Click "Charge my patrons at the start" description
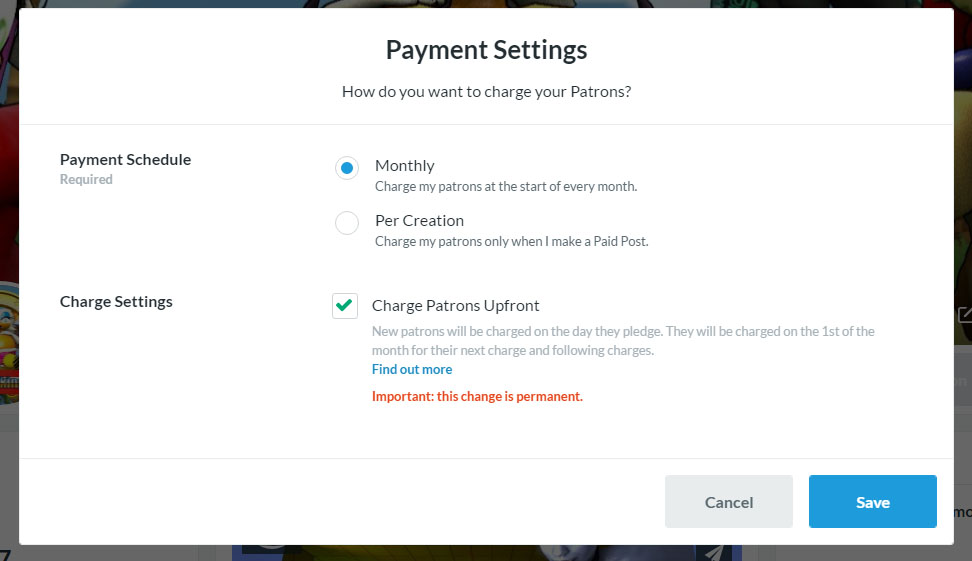Viewport: 972px width, 561px height. 505,186
